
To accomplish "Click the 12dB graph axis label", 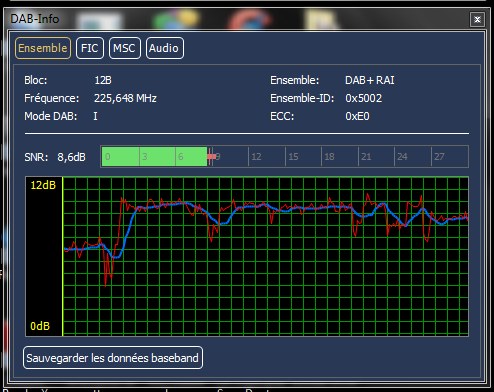I will 43,185.
